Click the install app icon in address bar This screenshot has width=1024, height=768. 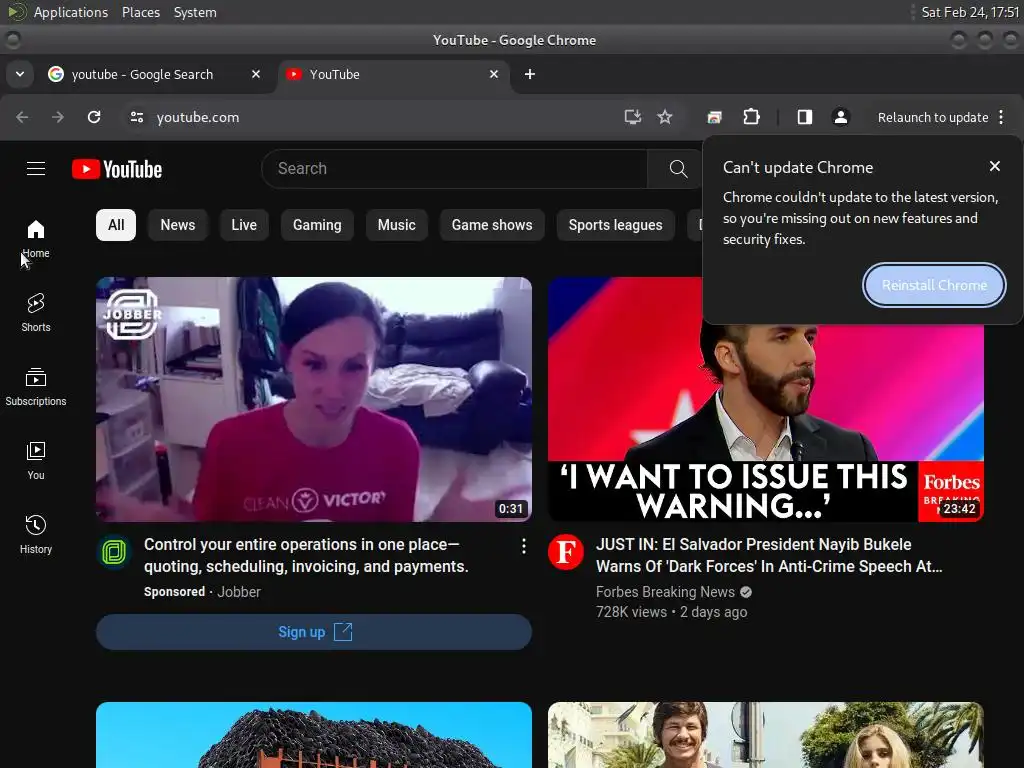[632, 117]
